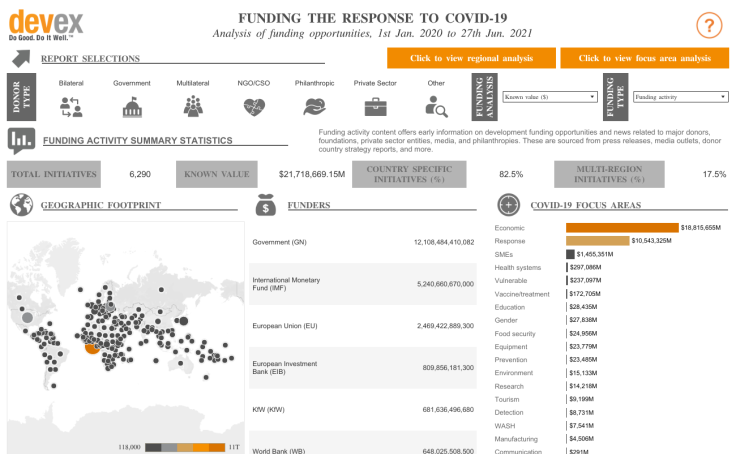The width and height of the screenshot is (736, 454).
Task: Select the European Union (EU) funder row
Action: 363,326
